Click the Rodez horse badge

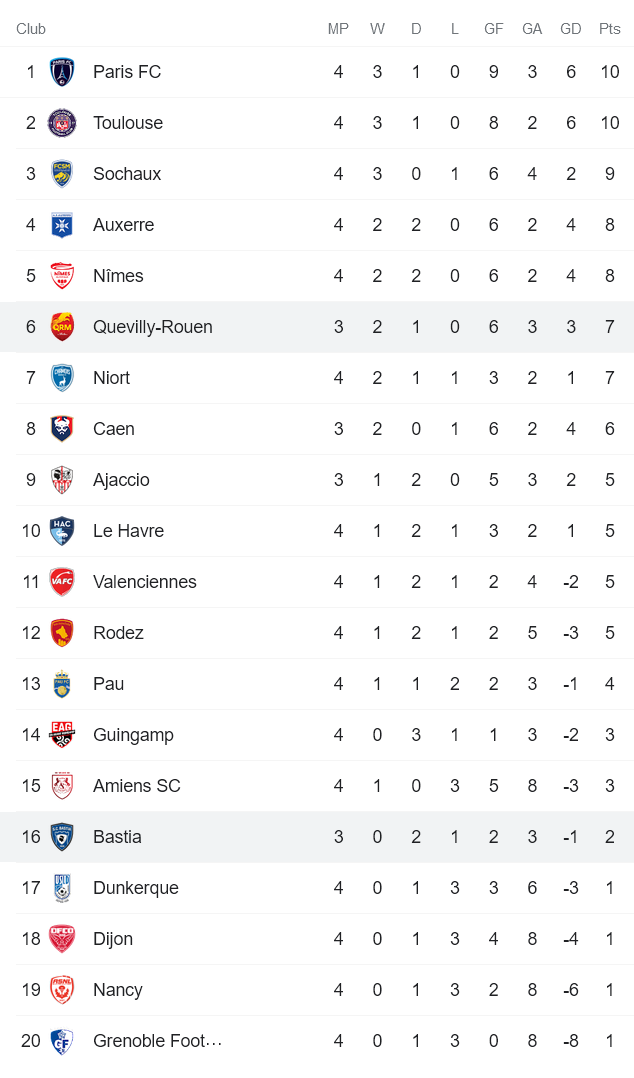point(62,632)
